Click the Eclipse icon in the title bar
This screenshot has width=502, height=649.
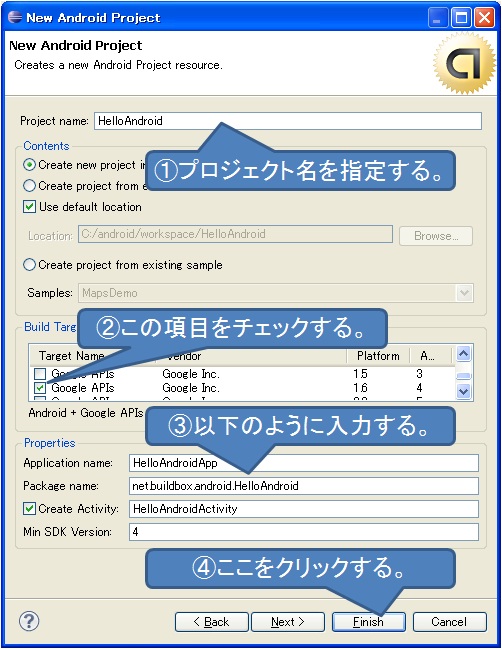(15, 17)
